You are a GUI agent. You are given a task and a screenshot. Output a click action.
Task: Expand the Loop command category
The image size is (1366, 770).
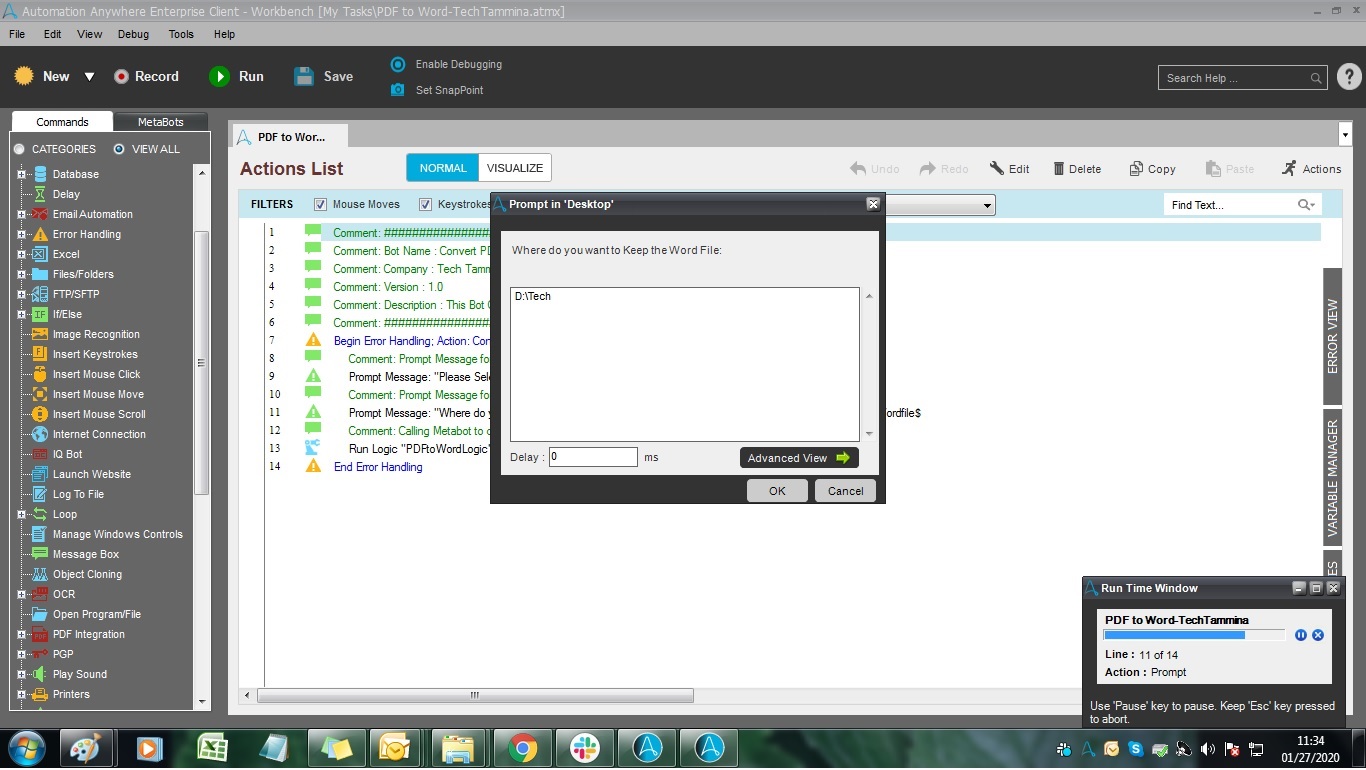pyautogui.click(x=21, y=514)
